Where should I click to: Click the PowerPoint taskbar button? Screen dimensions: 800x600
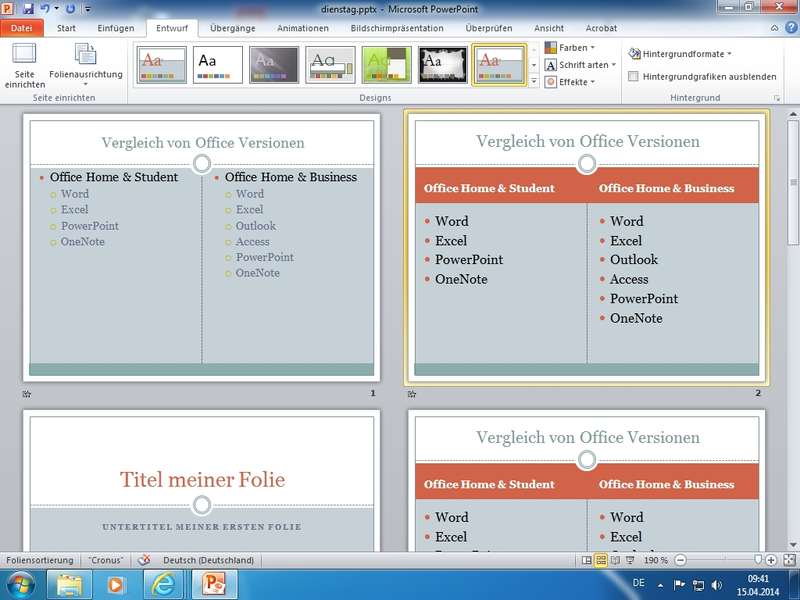tap(214, 585)
